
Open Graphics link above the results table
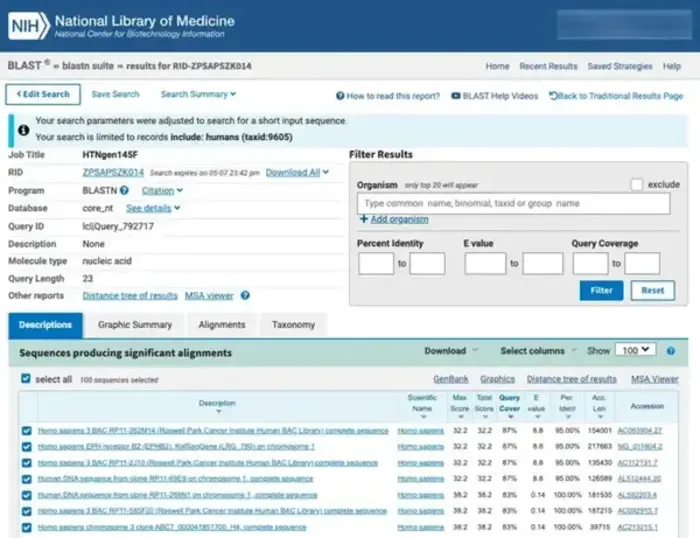pyautogui.click(x=497, y=379)
